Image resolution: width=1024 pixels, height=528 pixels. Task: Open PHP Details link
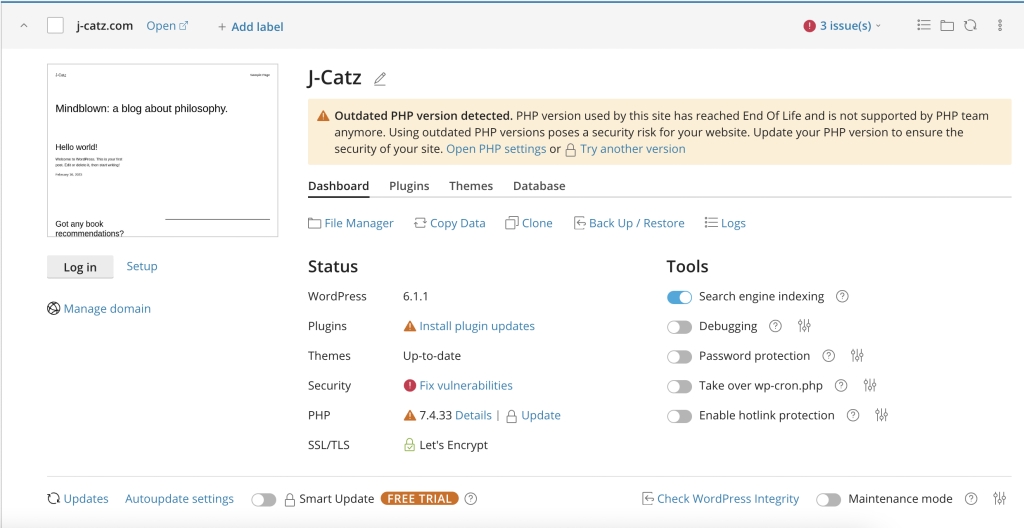(473, 415)
